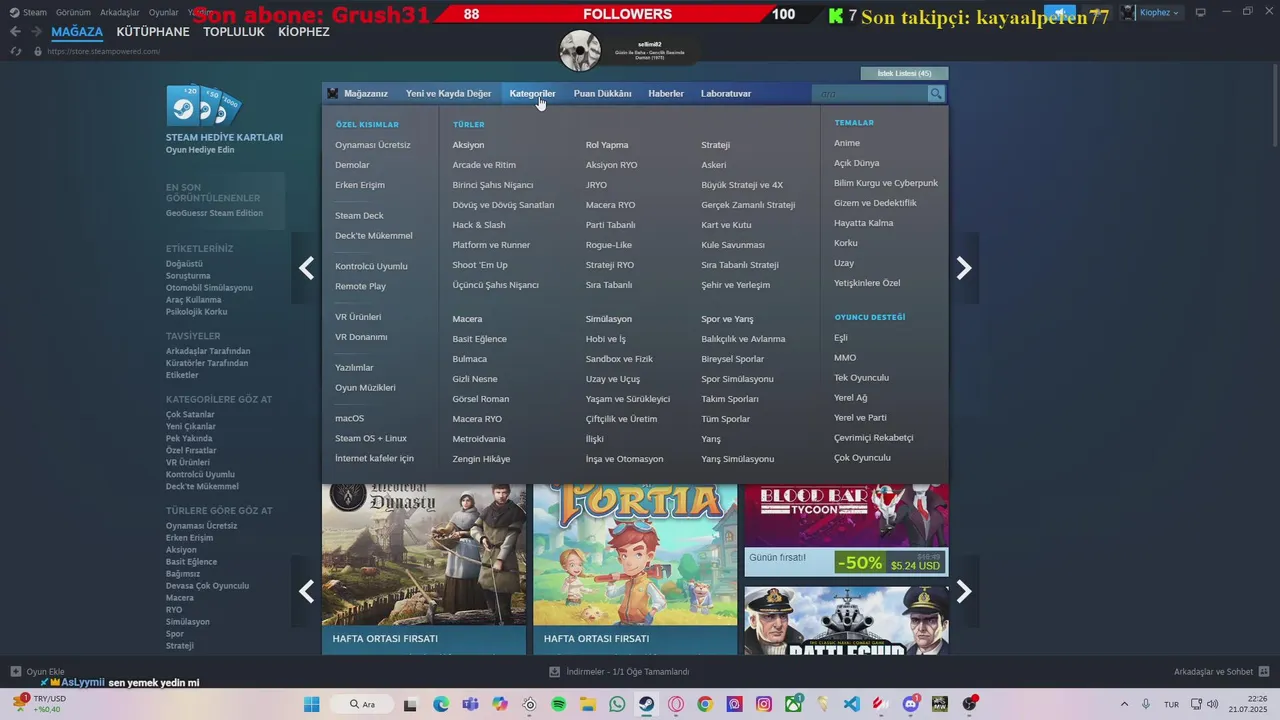Open the Metroidvania genre link

[x=479, y=439]
